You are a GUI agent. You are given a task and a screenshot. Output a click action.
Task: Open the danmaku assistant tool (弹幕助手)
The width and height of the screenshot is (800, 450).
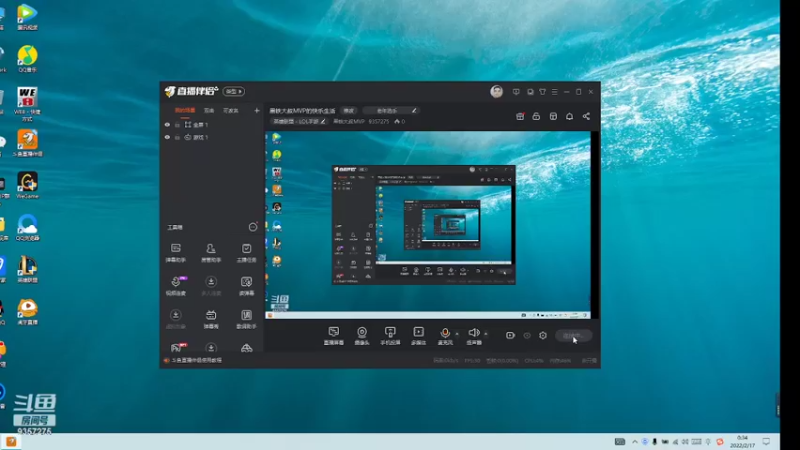pos(176,253)
